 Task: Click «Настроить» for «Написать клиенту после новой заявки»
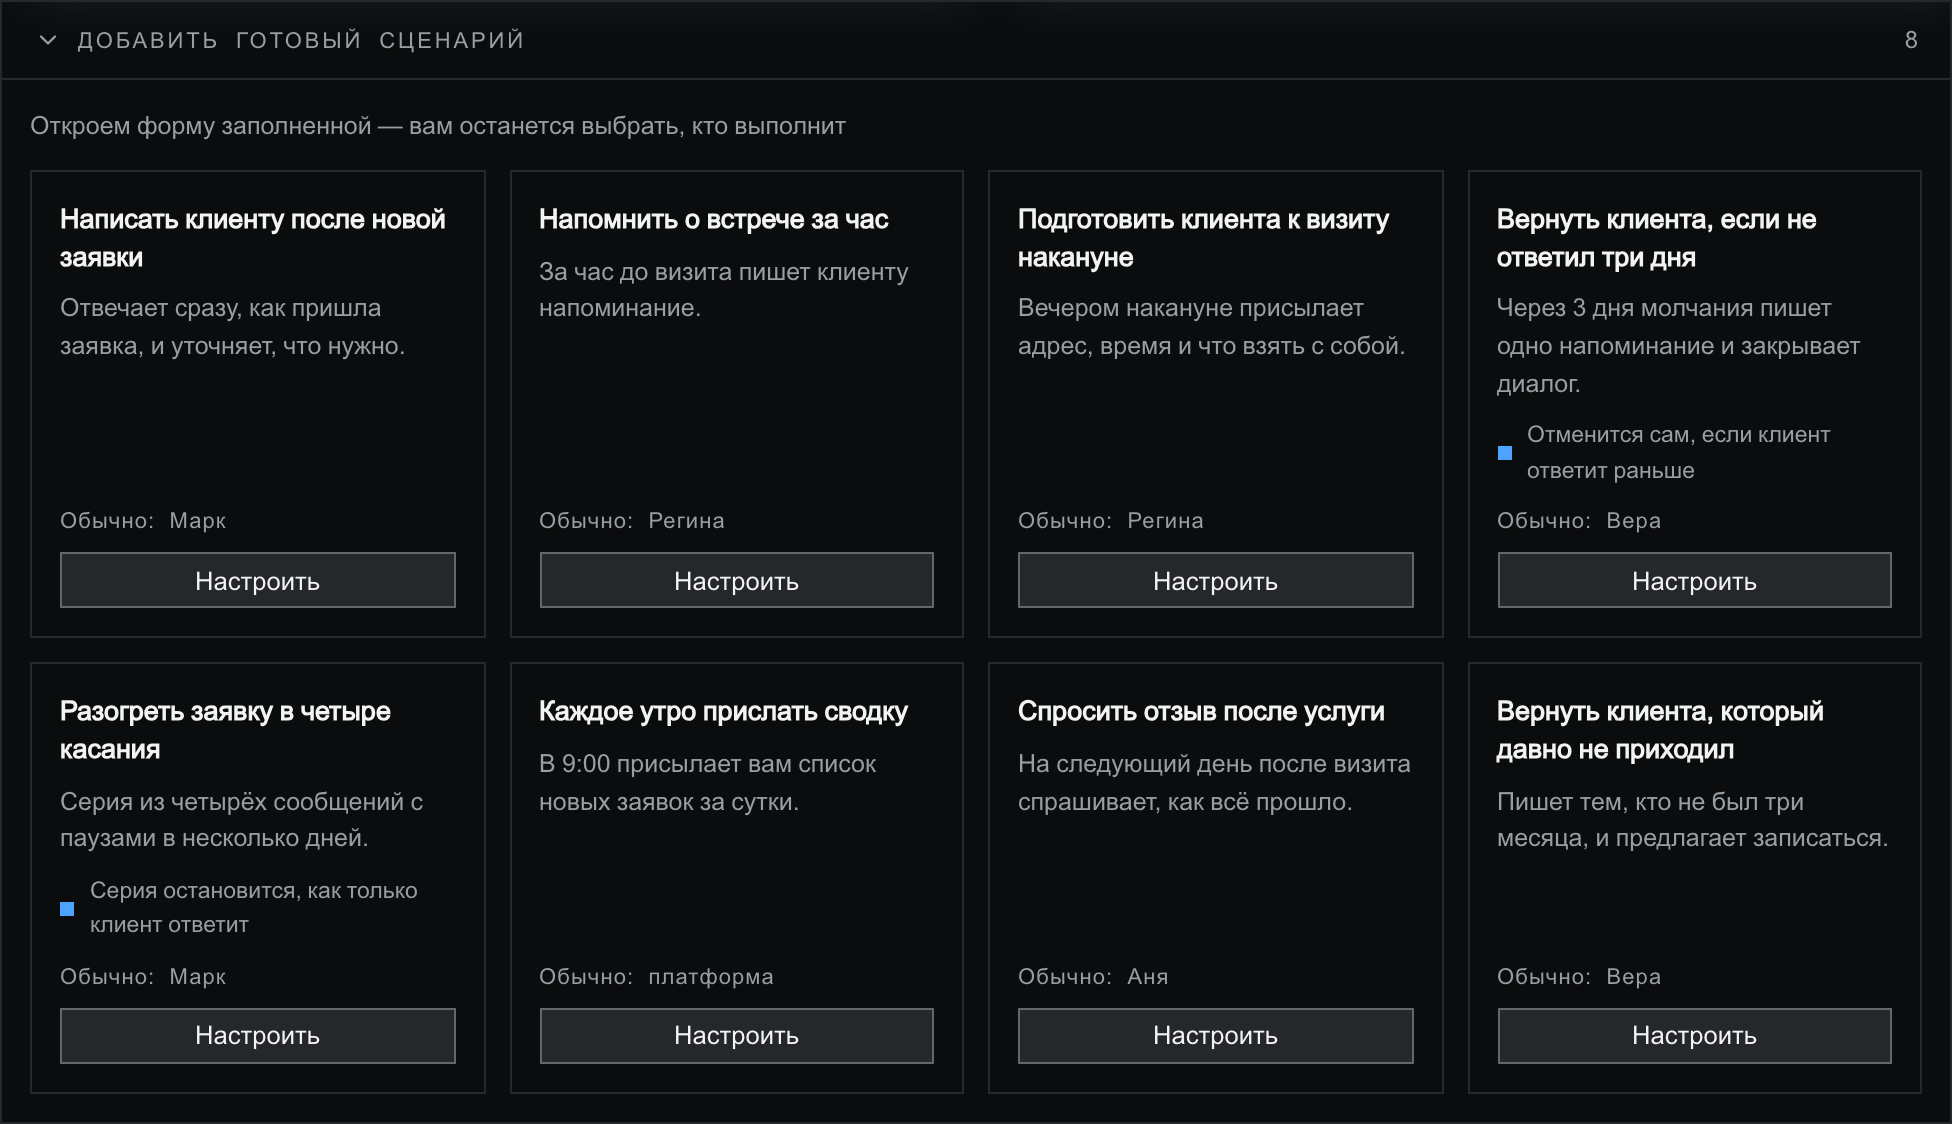click(x=258, y=580)
